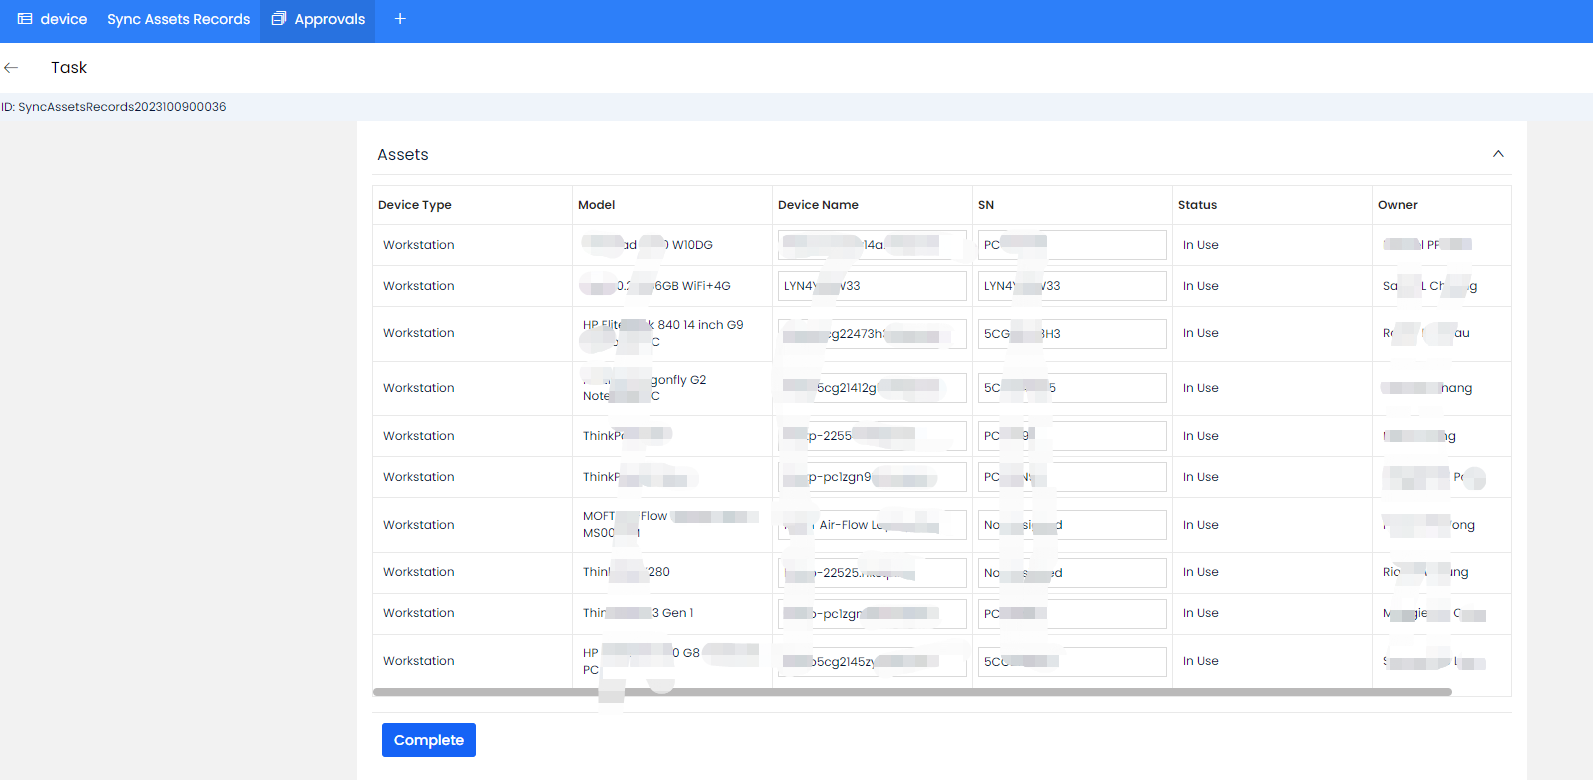Select the Approvals tab
This screenshot has width=1593, height=780.
pos(318,19)
